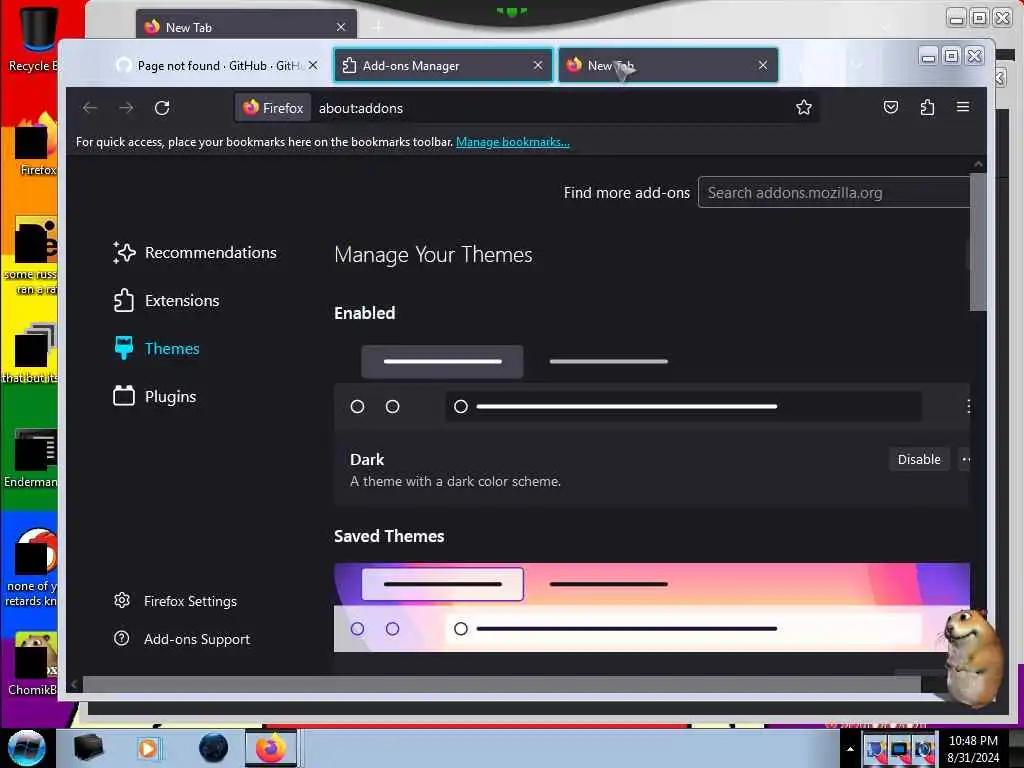Click the horizontal scrollbar at the bottom

click(502, 684)
